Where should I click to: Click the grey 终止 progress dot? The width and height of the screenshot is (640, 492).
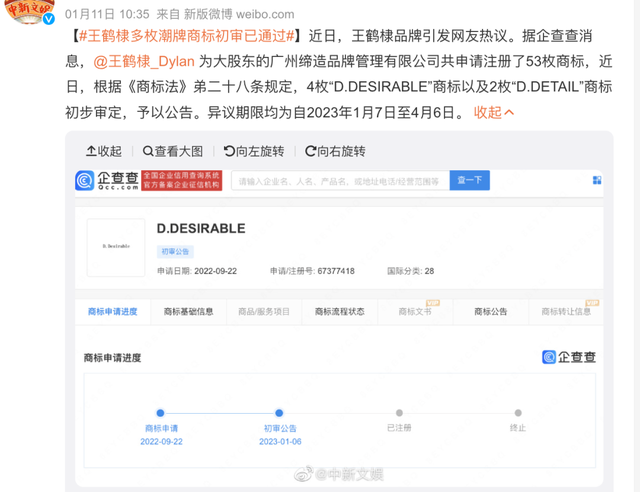[x=518, y=413]
